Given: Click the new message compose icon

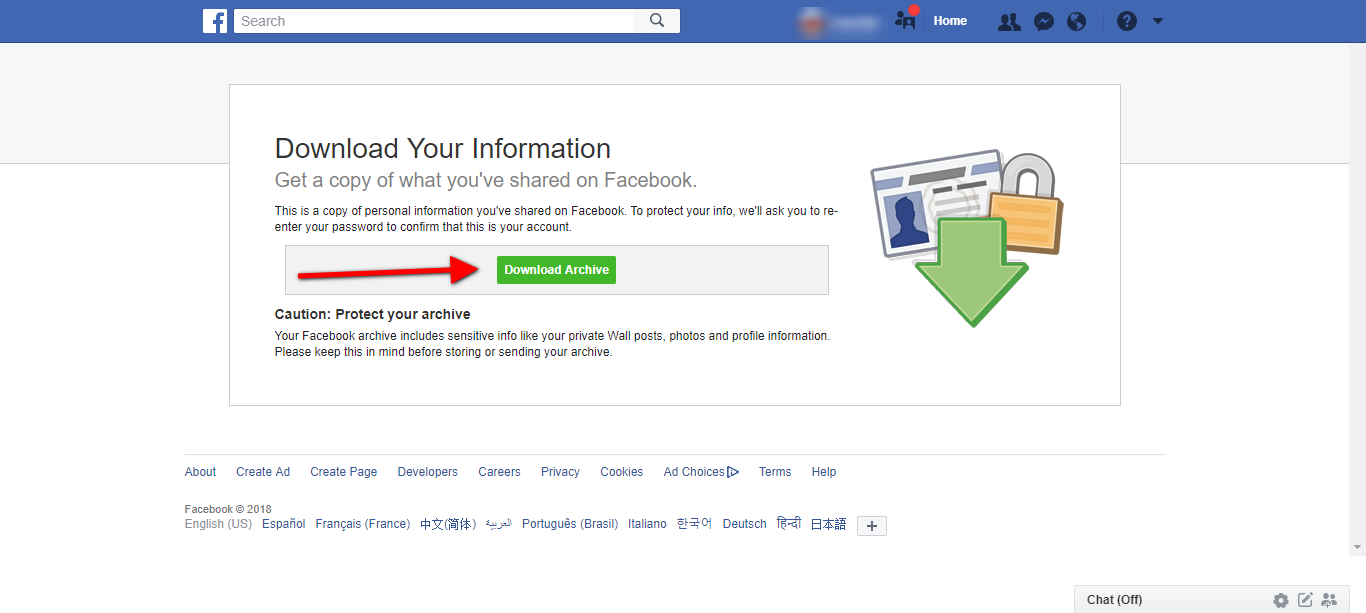Looking at the screenshot, I should tap(1305, 600).
